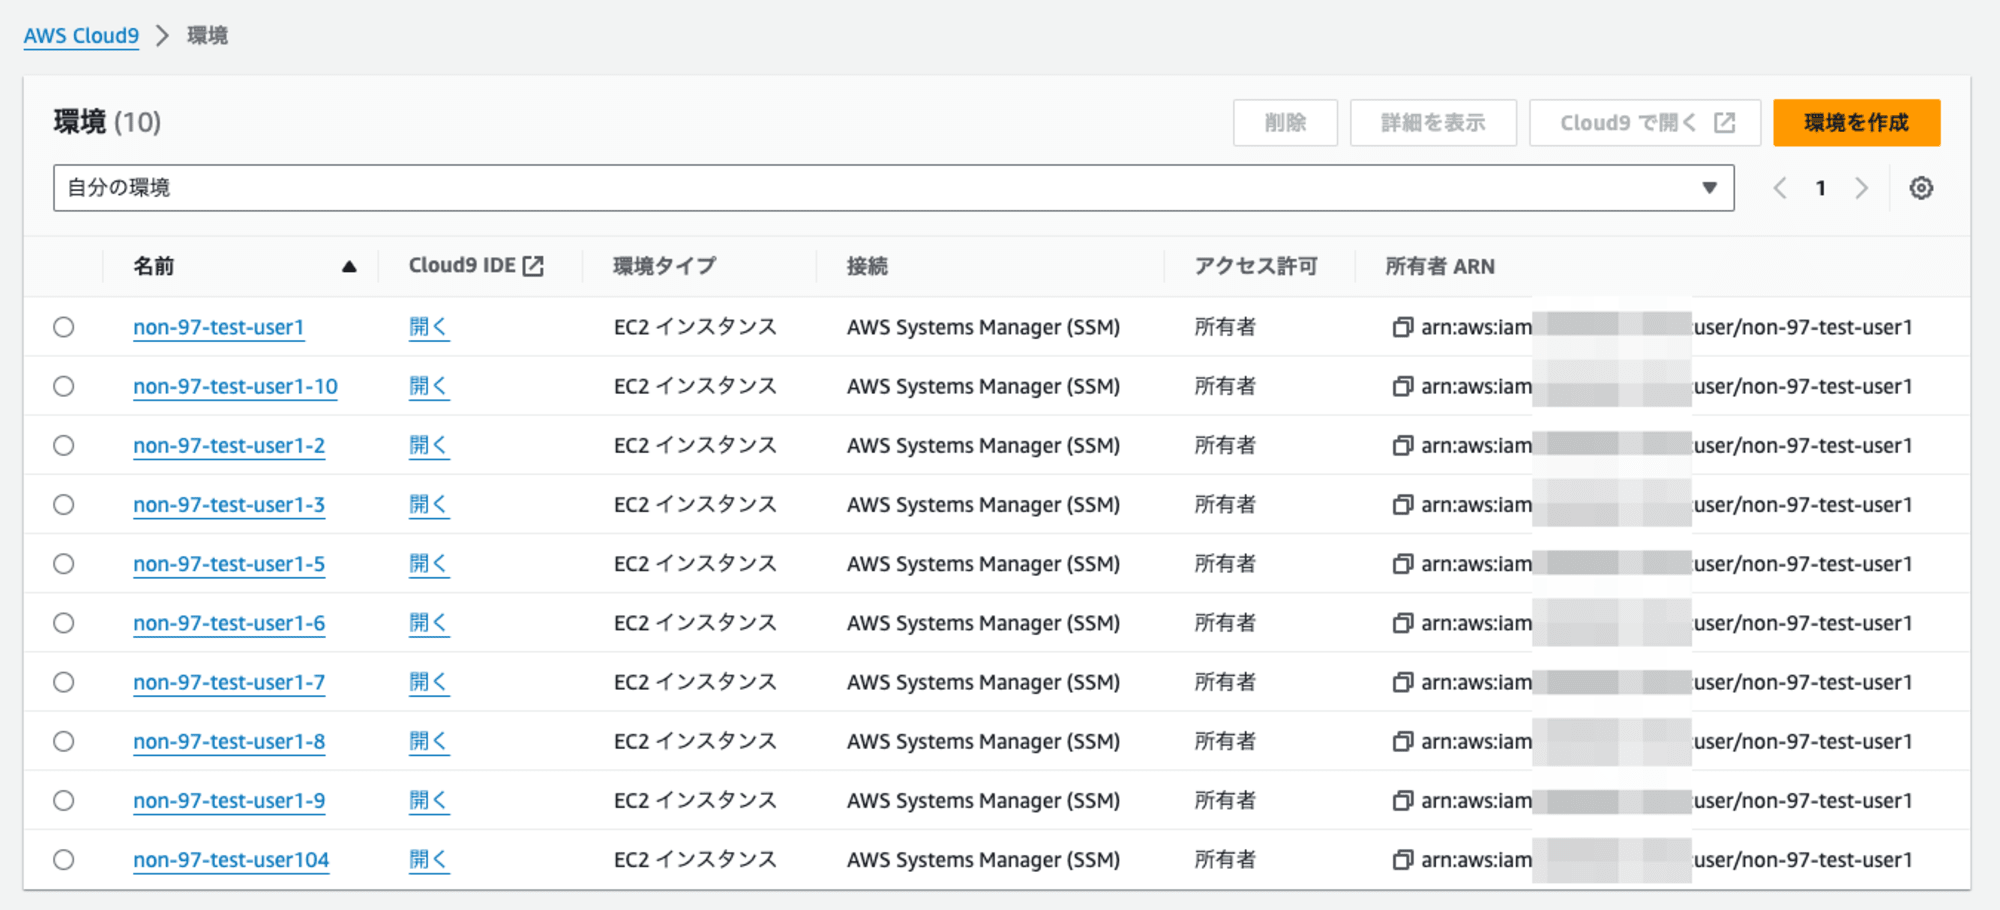The height and width of the screenshot is (910, 2000).
Task: Open table preferences gear icon
Action: pyautogui.click(x=1921, y=188)
